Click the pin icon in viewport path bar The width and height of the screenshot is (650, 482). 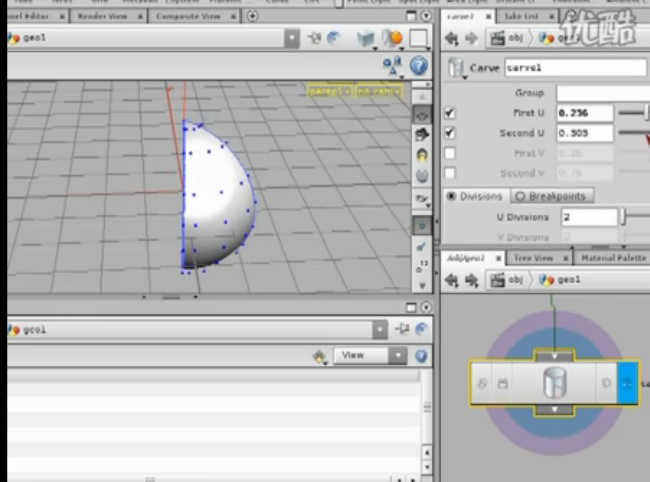tap(316, 38)
